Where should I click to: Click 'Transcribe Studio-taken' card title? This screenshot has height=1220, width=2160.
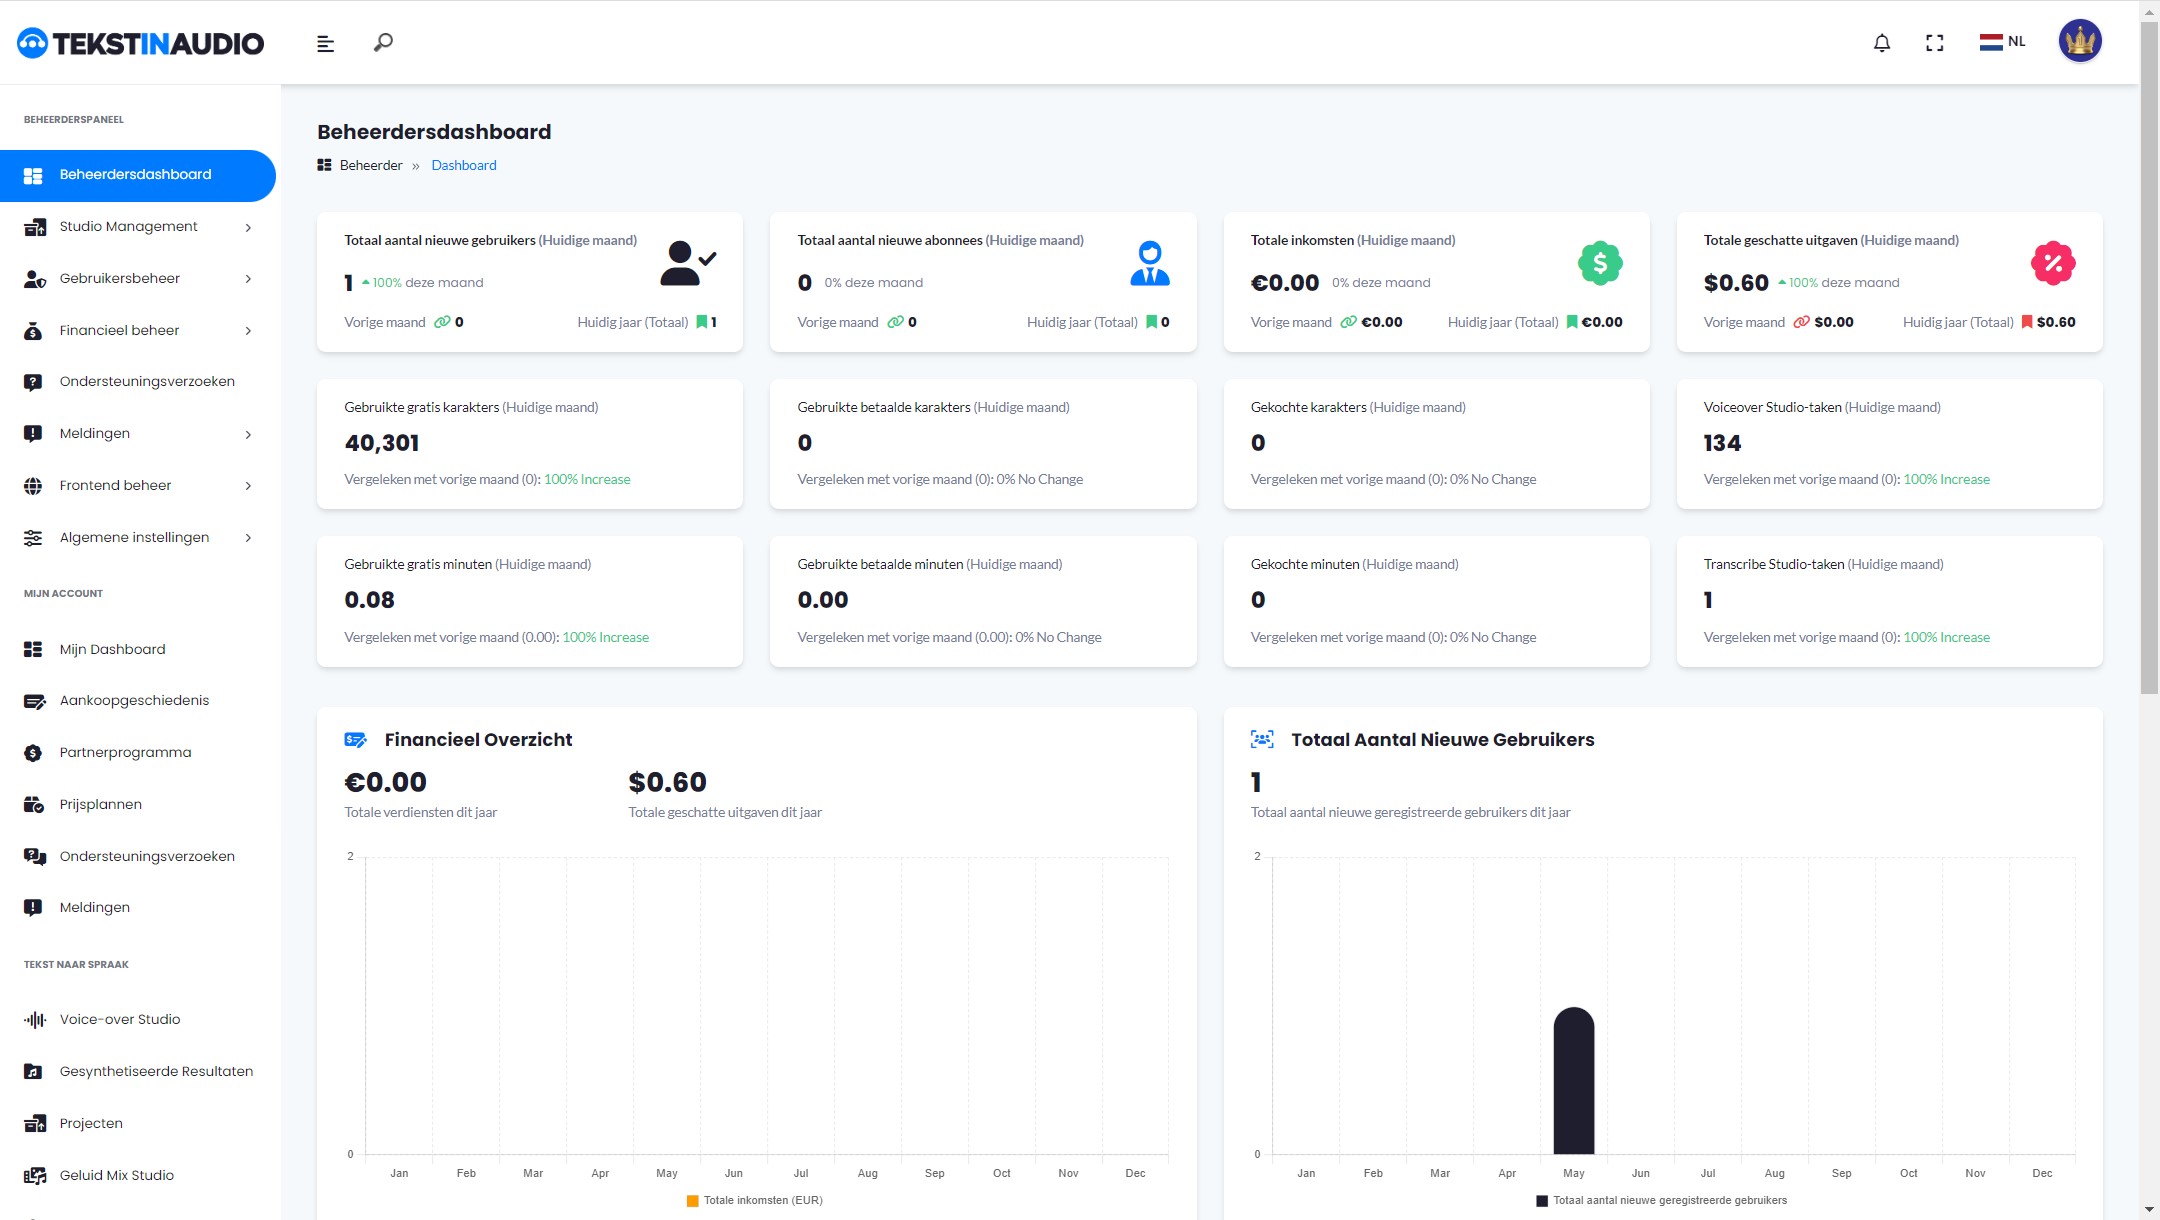pyautogui.click(x=1774, y=565)
